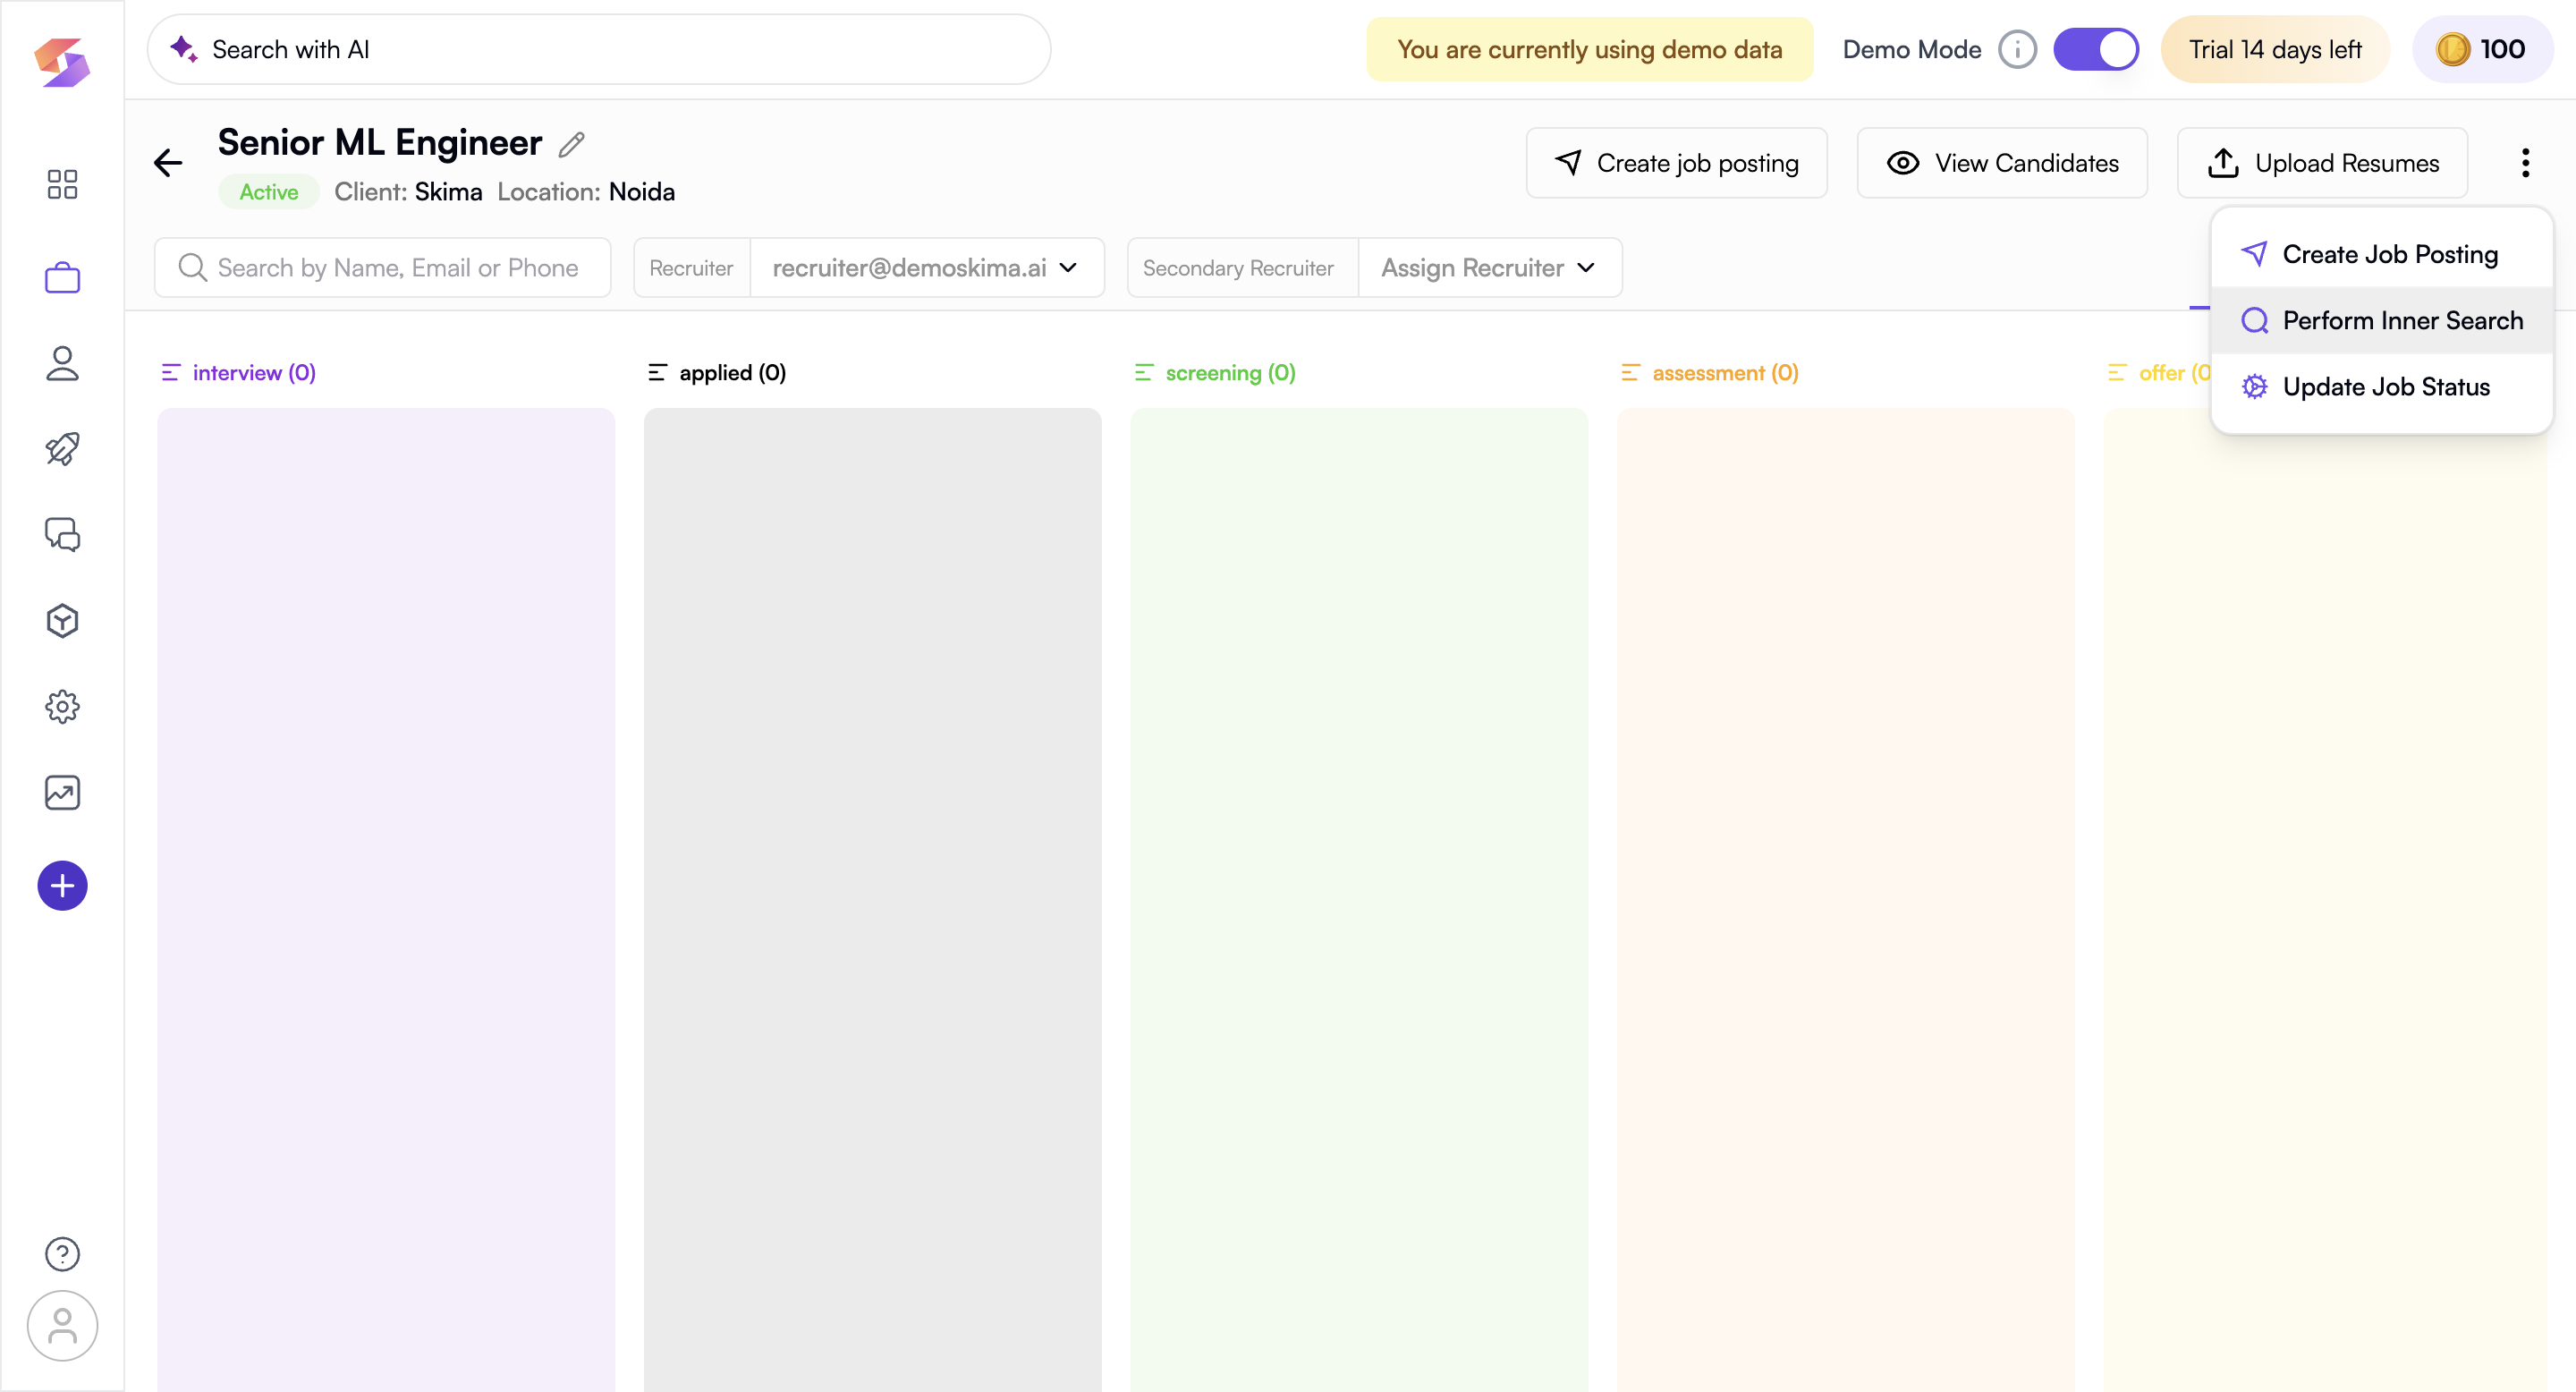Open the rocket icon in sidebar
Image resolution: width=2576 pixels, height=1392 pixels.
click(62, 449)
